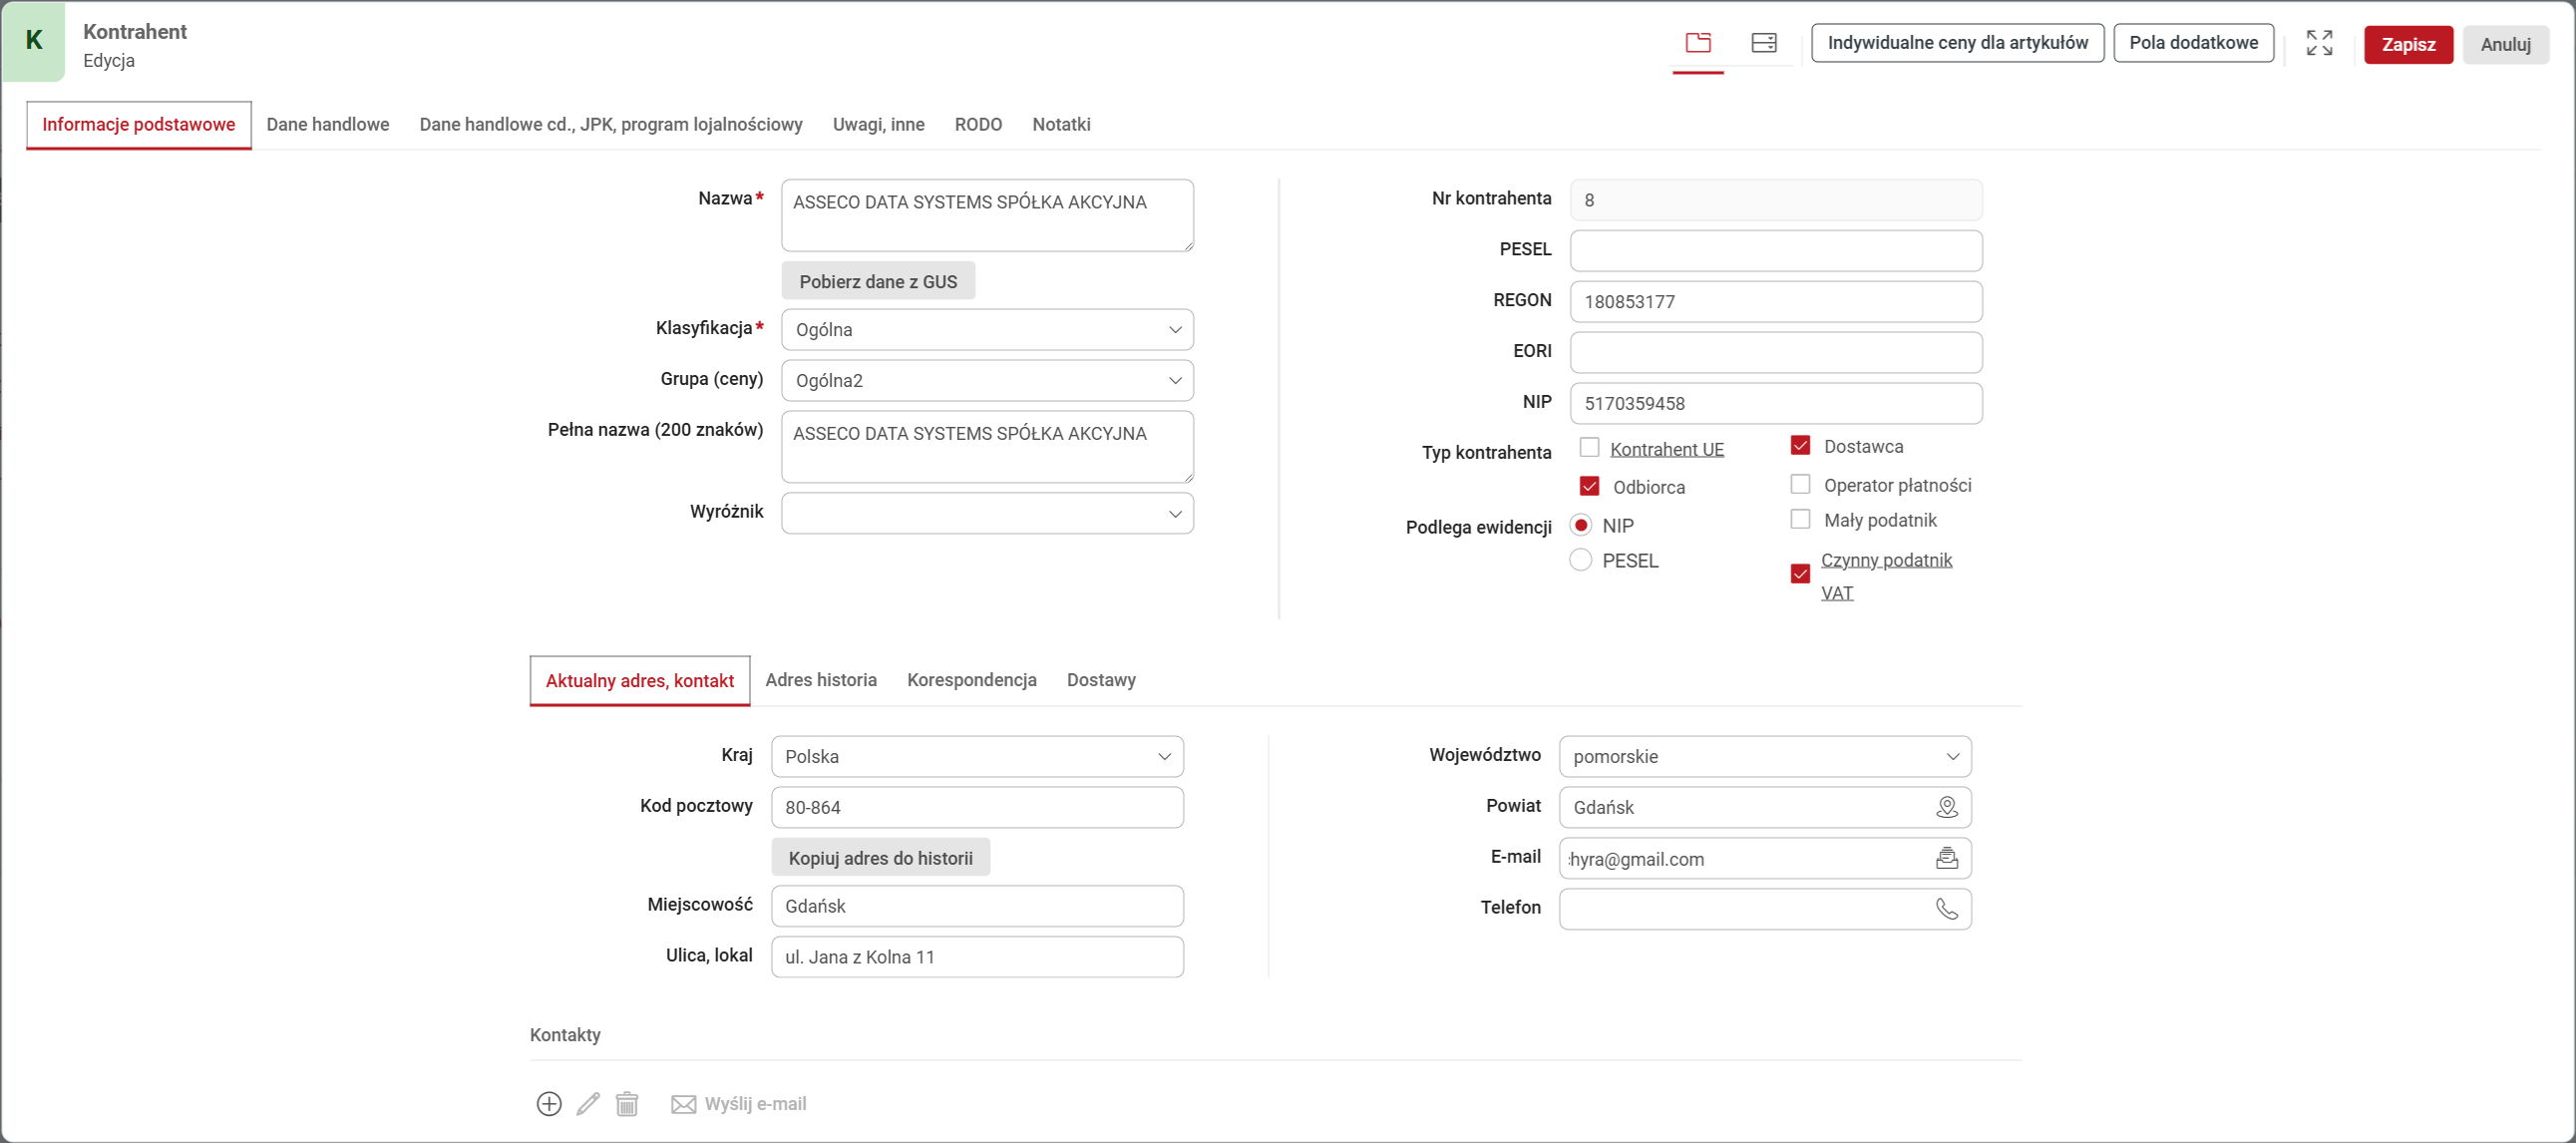Switch to the split panel layout icon

click(x=1763, y=43)
